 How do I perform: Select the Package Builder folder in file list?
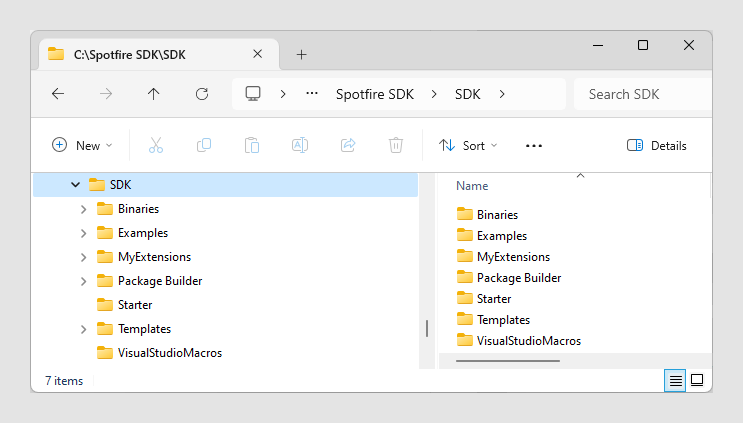(509, 278)
